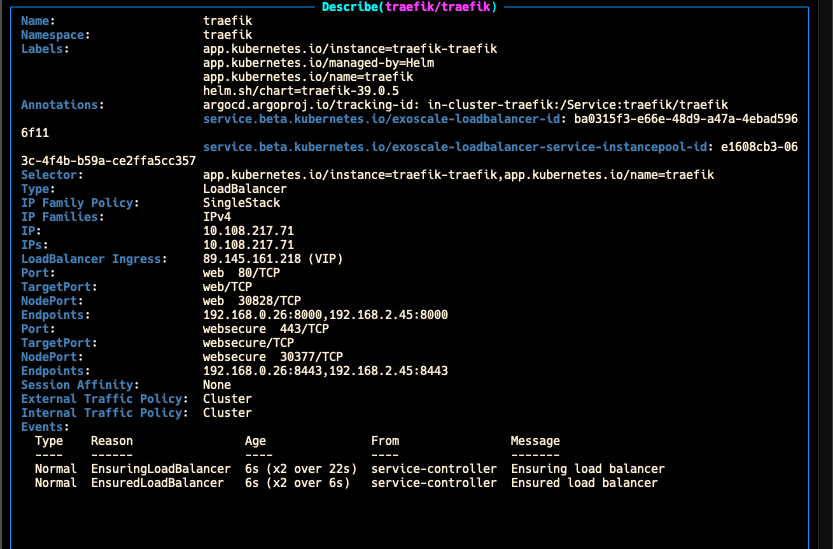This screenshot has height=549, width=833.
Task: Select Internal Traffic Policy Cluster value
Action: (227, 412)
